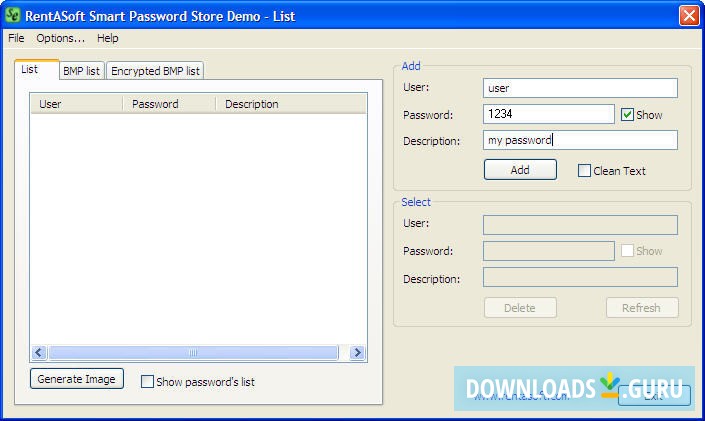Click the horizontal scrollbar thumb

pyautogui.click(x=193, y=353)
